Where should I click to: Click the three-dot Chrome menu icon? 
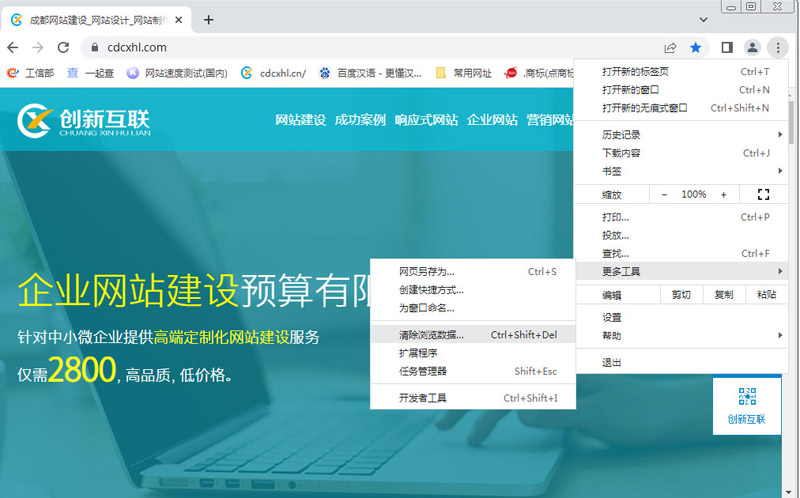point(777,47)
